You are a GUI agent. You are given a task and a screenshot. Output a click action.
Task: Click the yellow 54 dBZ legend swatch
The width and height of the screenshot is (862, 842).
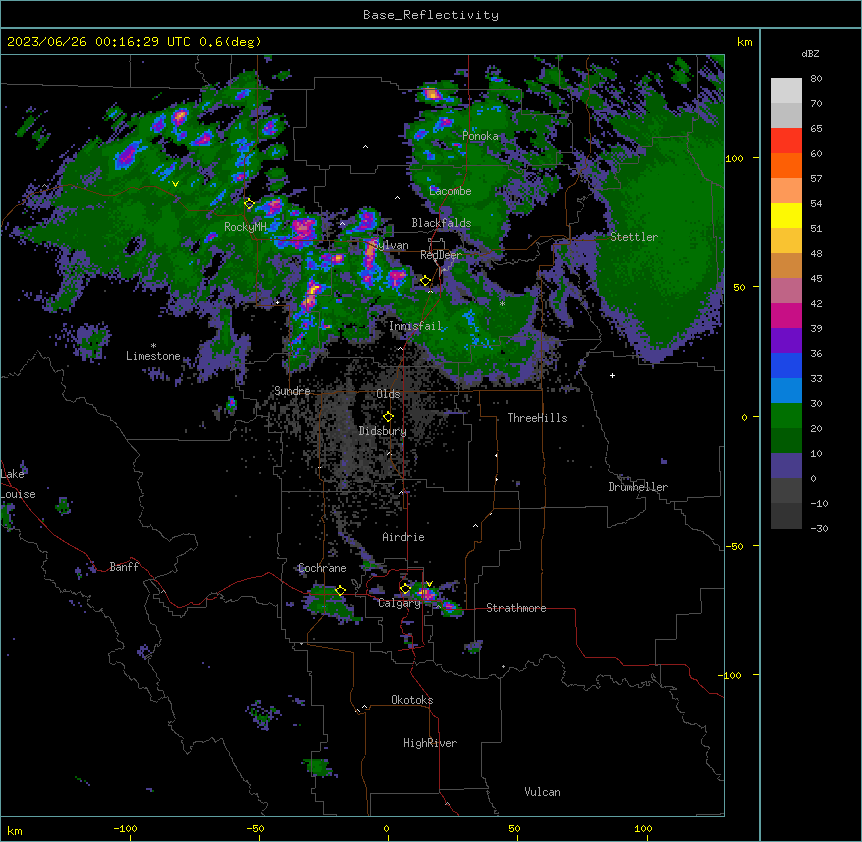pyautogui.click(x=786, y=215)
